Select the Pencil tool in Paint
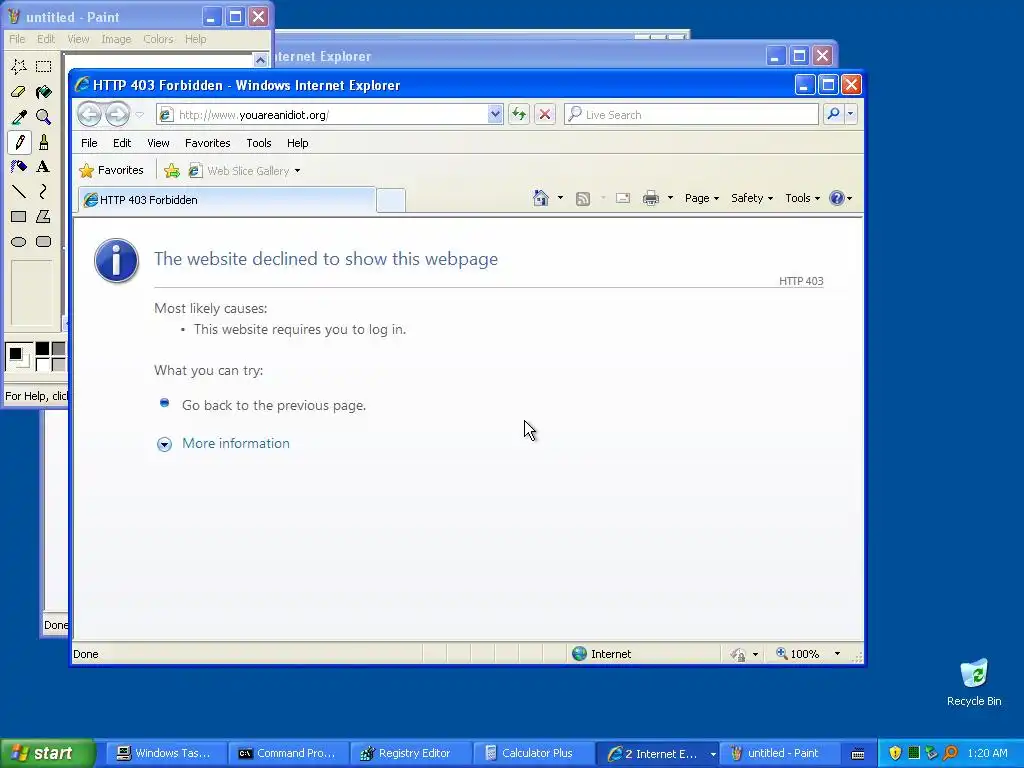Screen dimensions: 1024x768 click(x=19, y=142)
